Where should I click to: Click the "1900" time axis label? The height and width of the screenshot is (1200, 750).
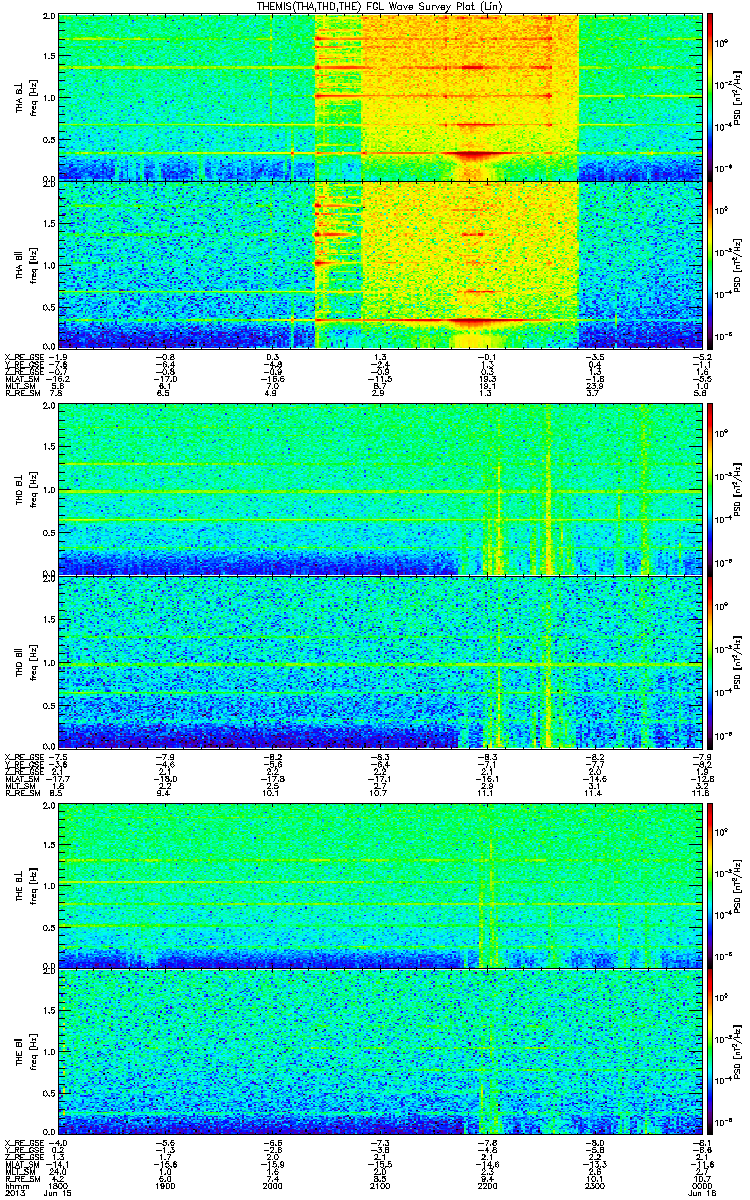pyautogui.click(x=165, y=1185)
